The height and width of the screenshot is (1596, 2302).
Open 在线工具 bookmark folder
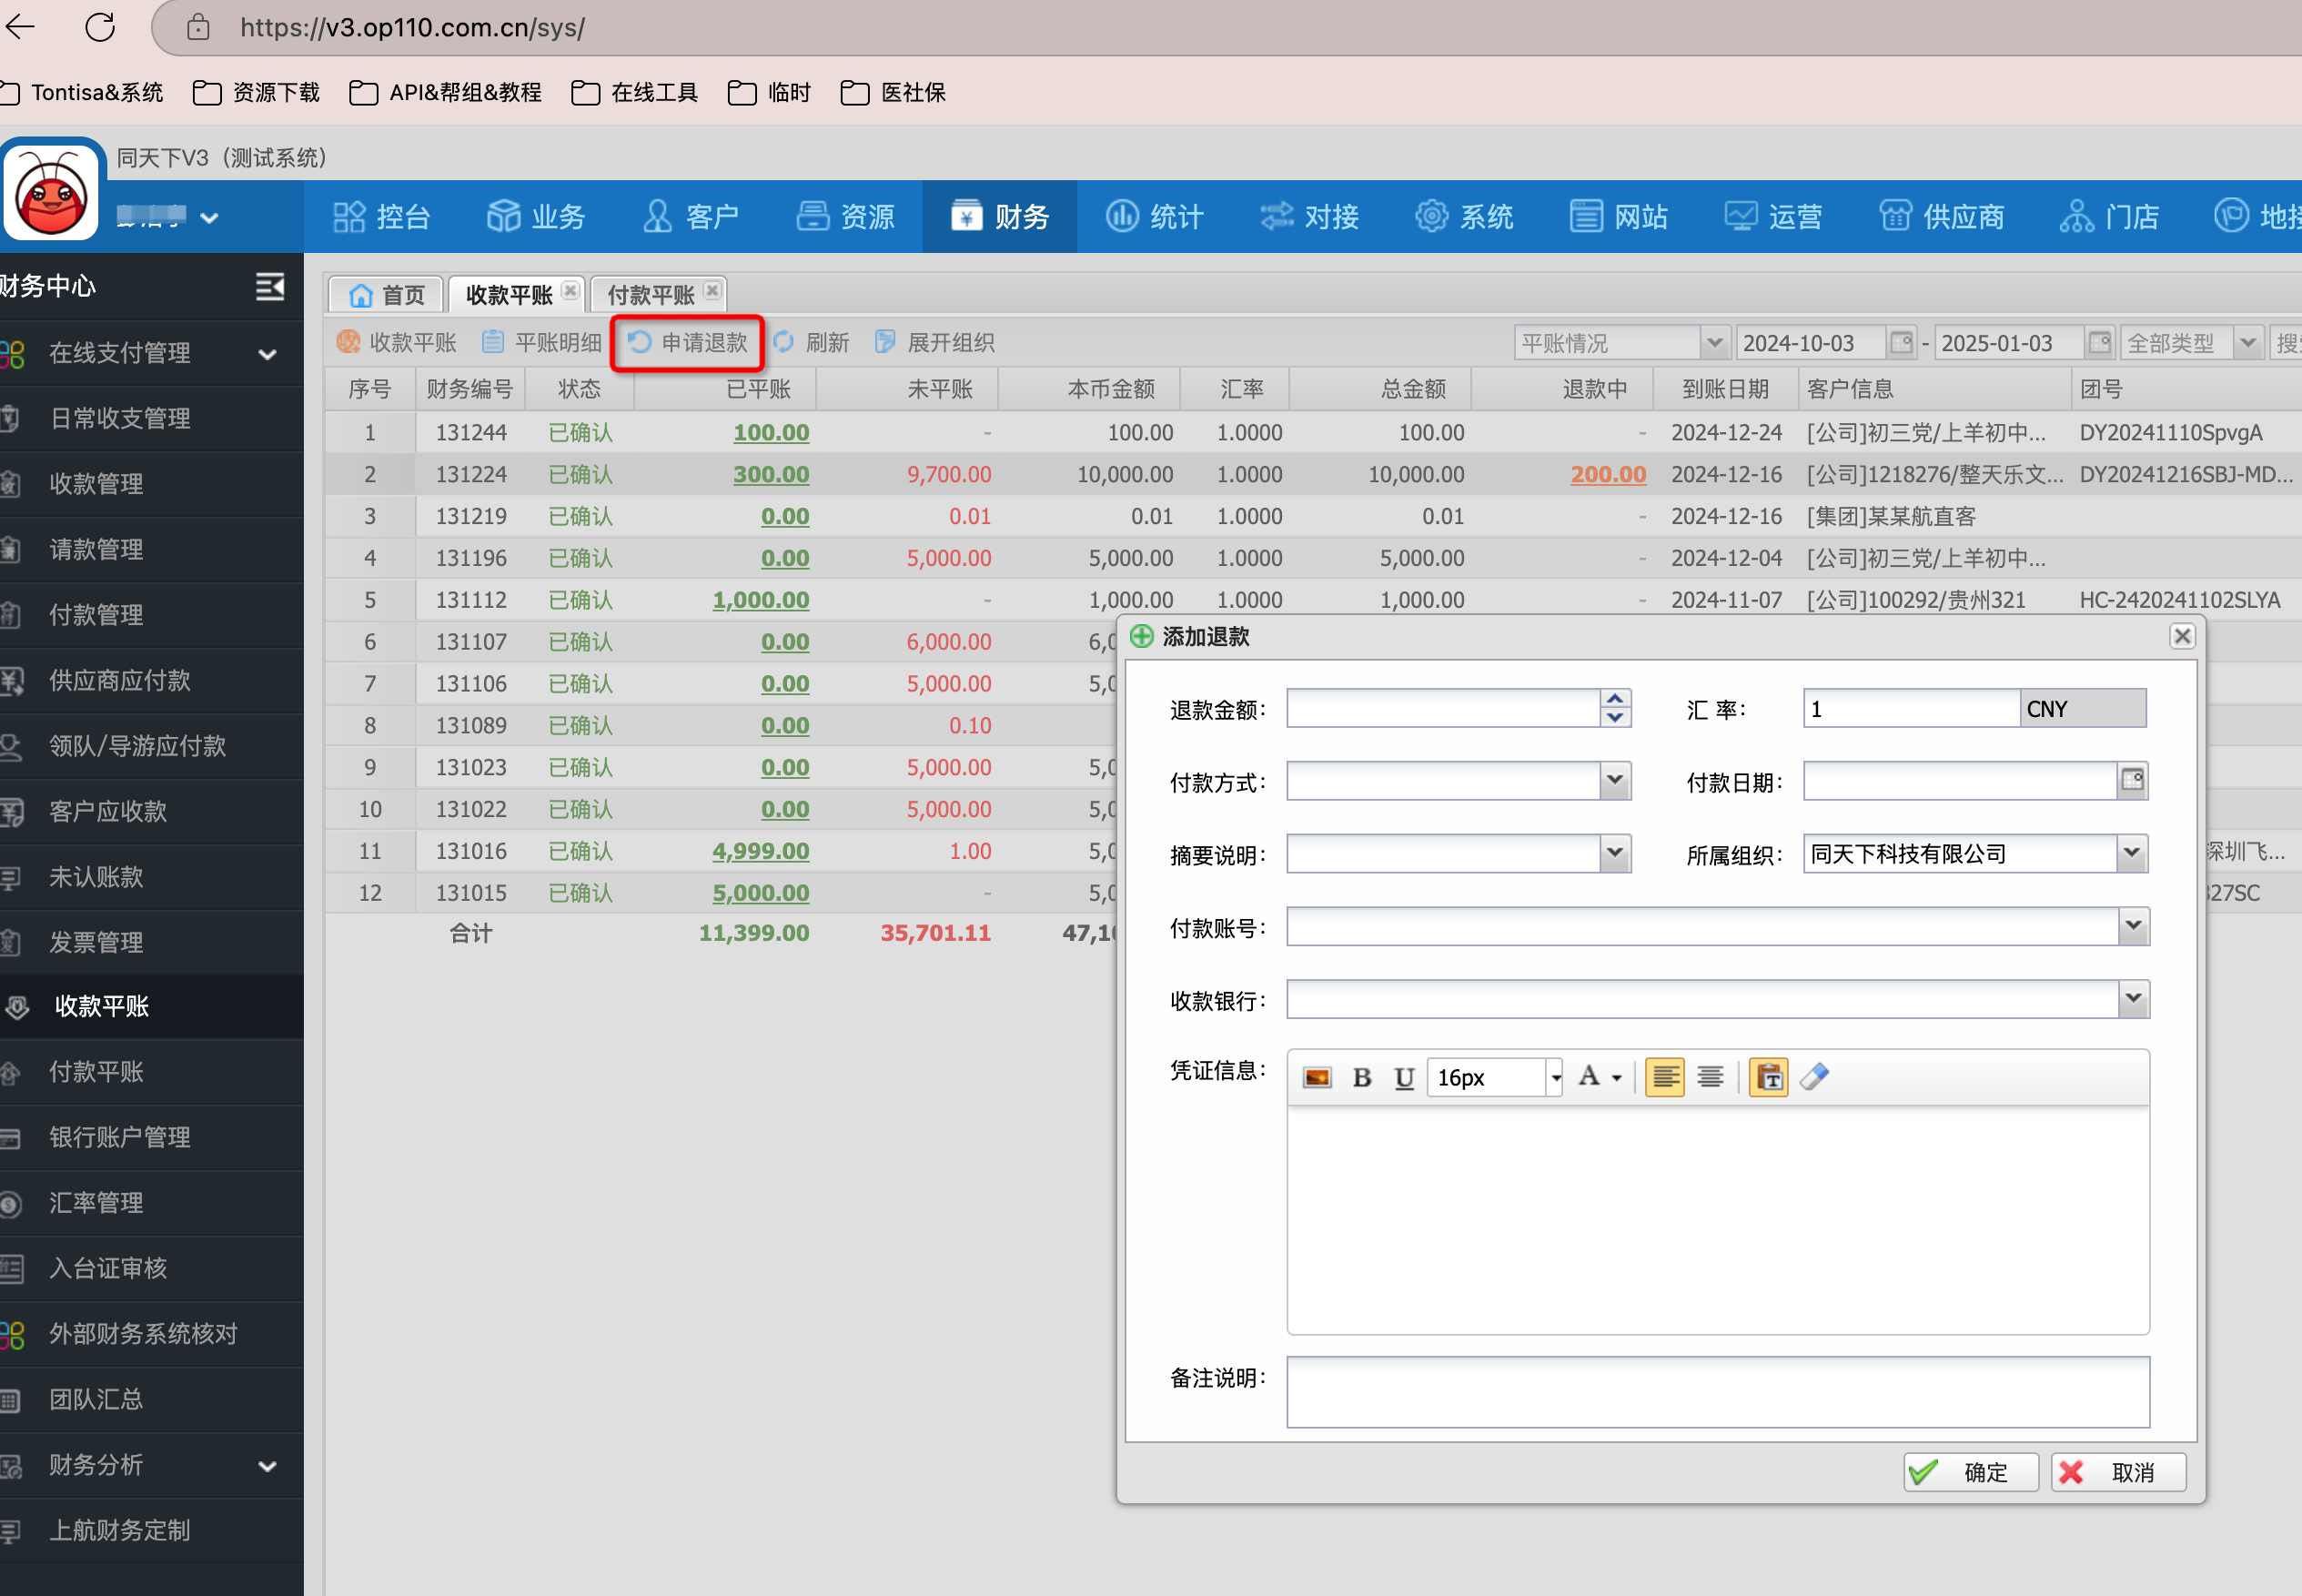(635, 92)
